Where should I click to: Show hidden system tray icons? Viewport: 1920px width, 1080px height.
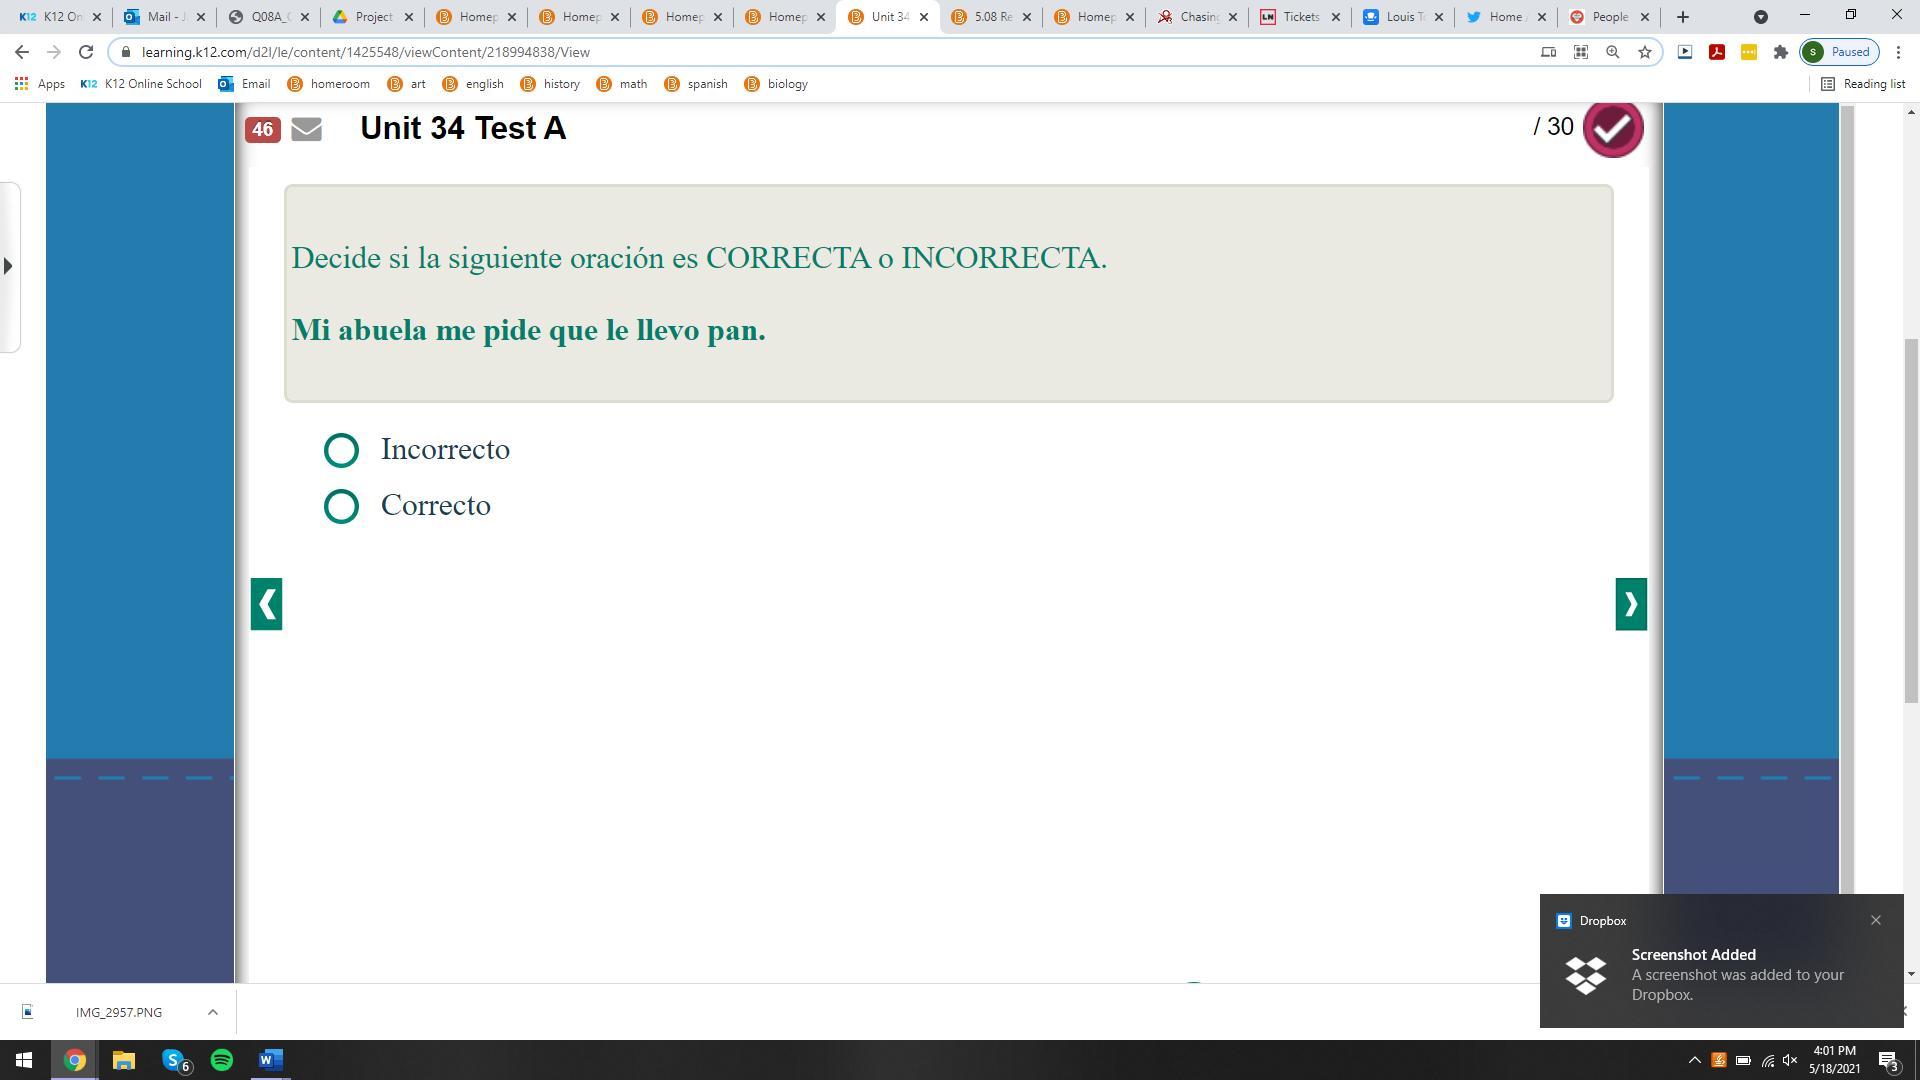coord(1694,1060)
